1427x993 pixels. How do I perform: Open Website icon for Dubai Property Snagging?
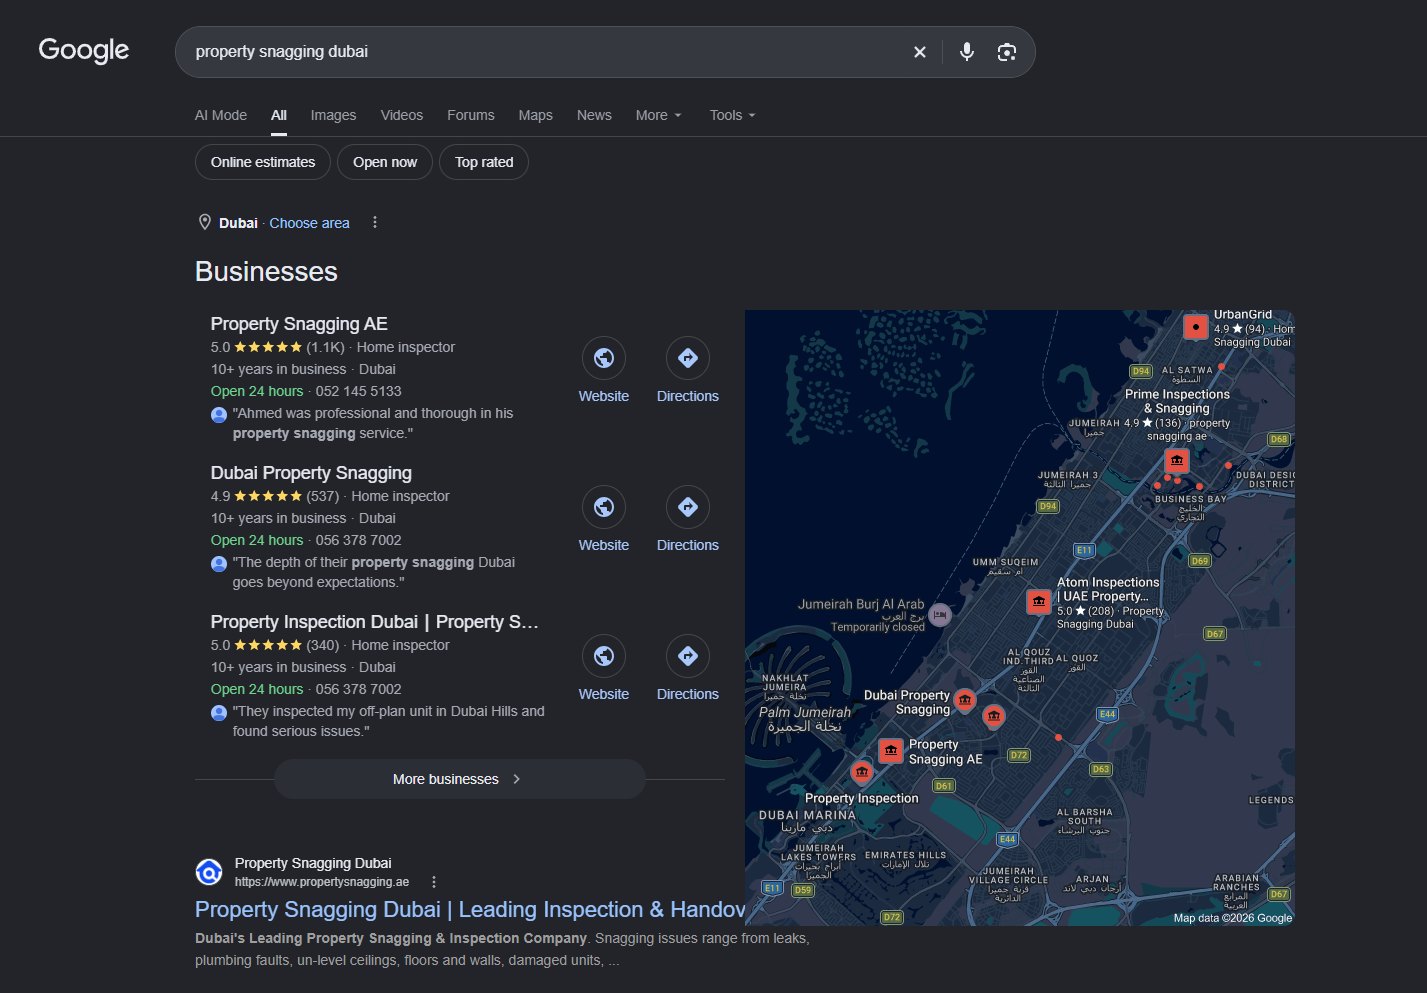tap(604, 507)
